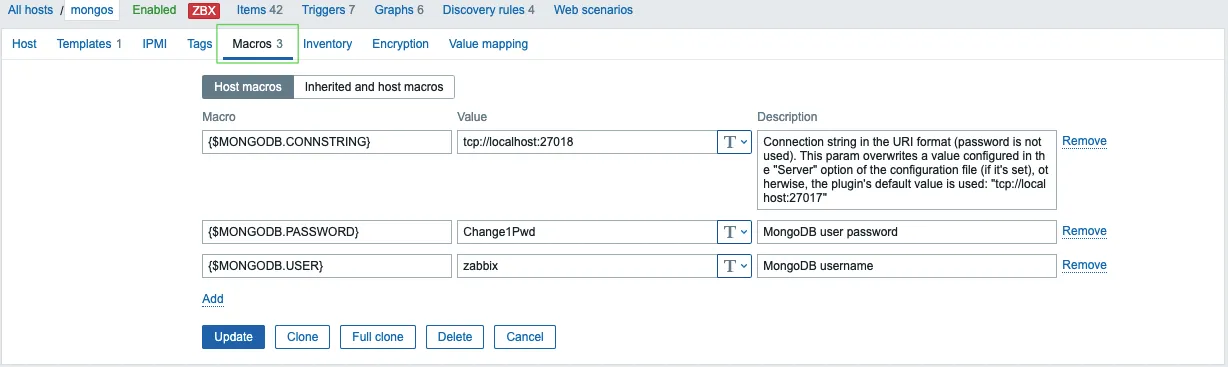The width and height of the screenshot is (1228, 367).
Task: Open the All hosts breadcrumb link
Action: (30, 10)
